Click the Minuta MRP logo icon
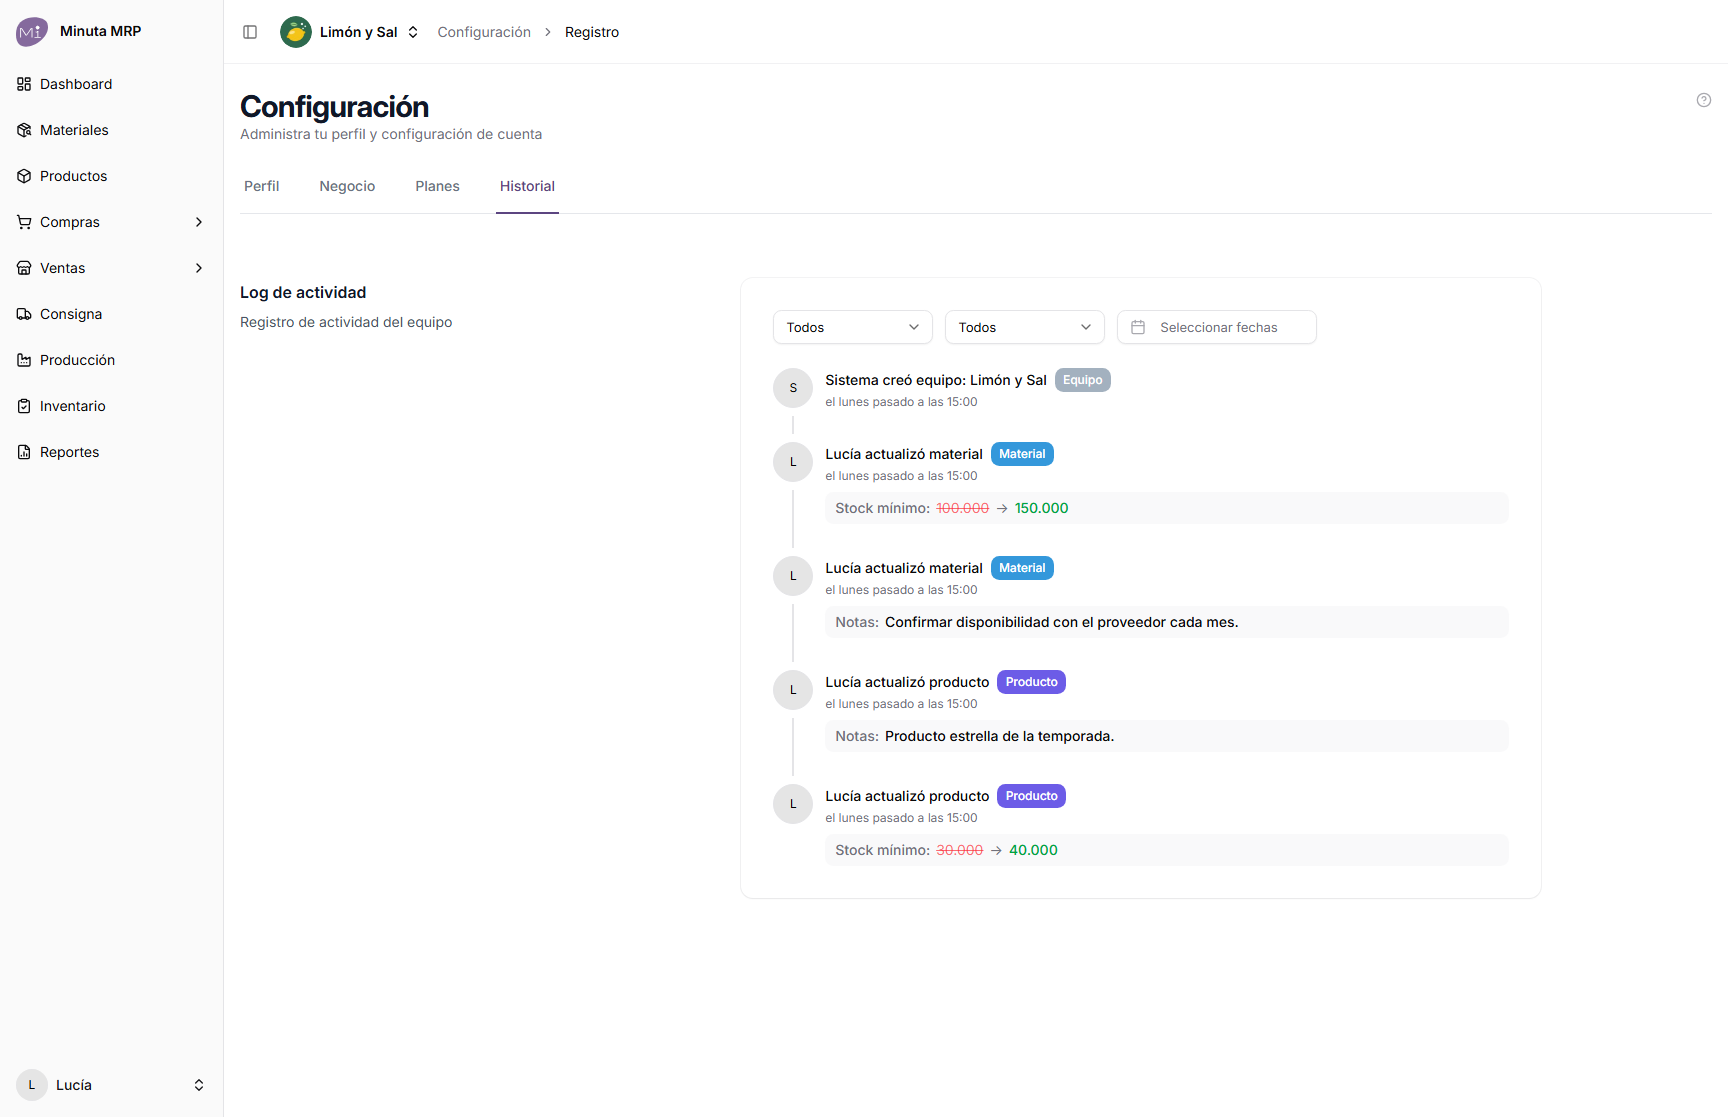This screenshot has width=1728, height=1117. [x=31, y=32]
